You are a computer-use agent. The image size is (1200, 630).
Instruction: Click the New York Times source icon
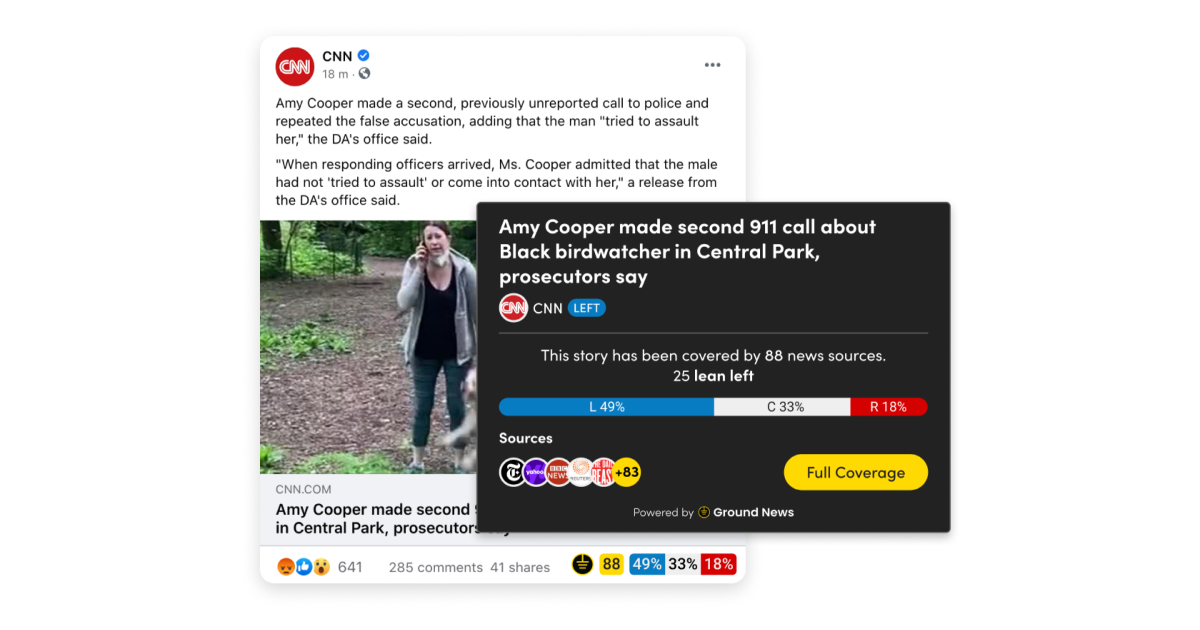coord(513,473)
